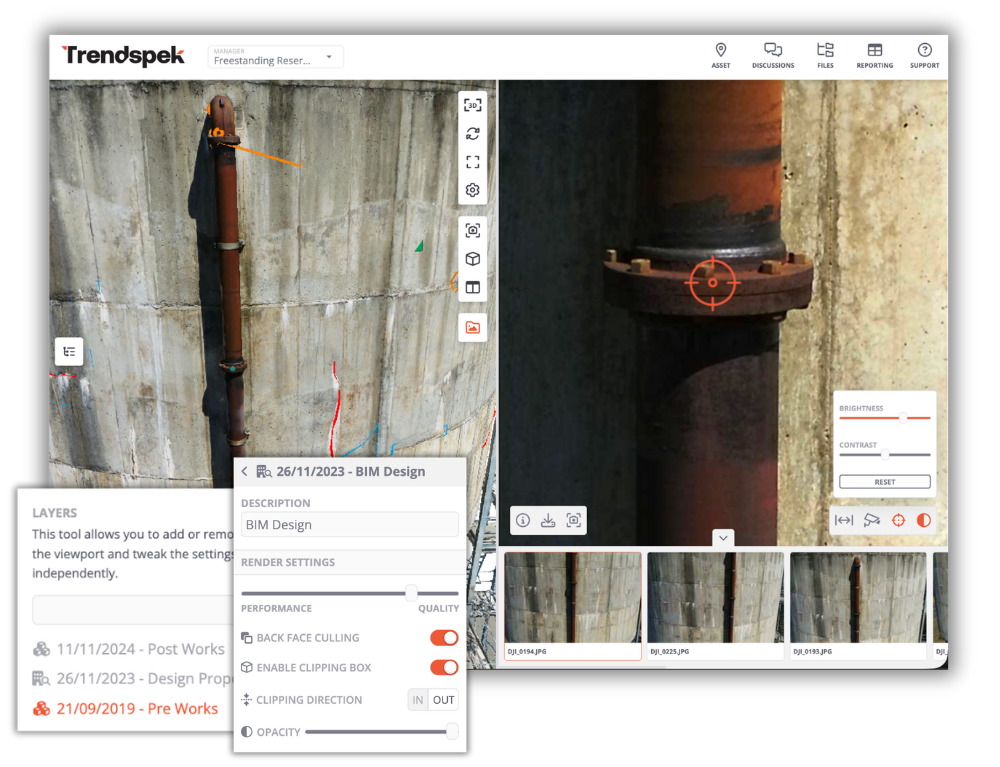Expand the Manager Freestanding Reservoir dropdown

coord(276,57)
